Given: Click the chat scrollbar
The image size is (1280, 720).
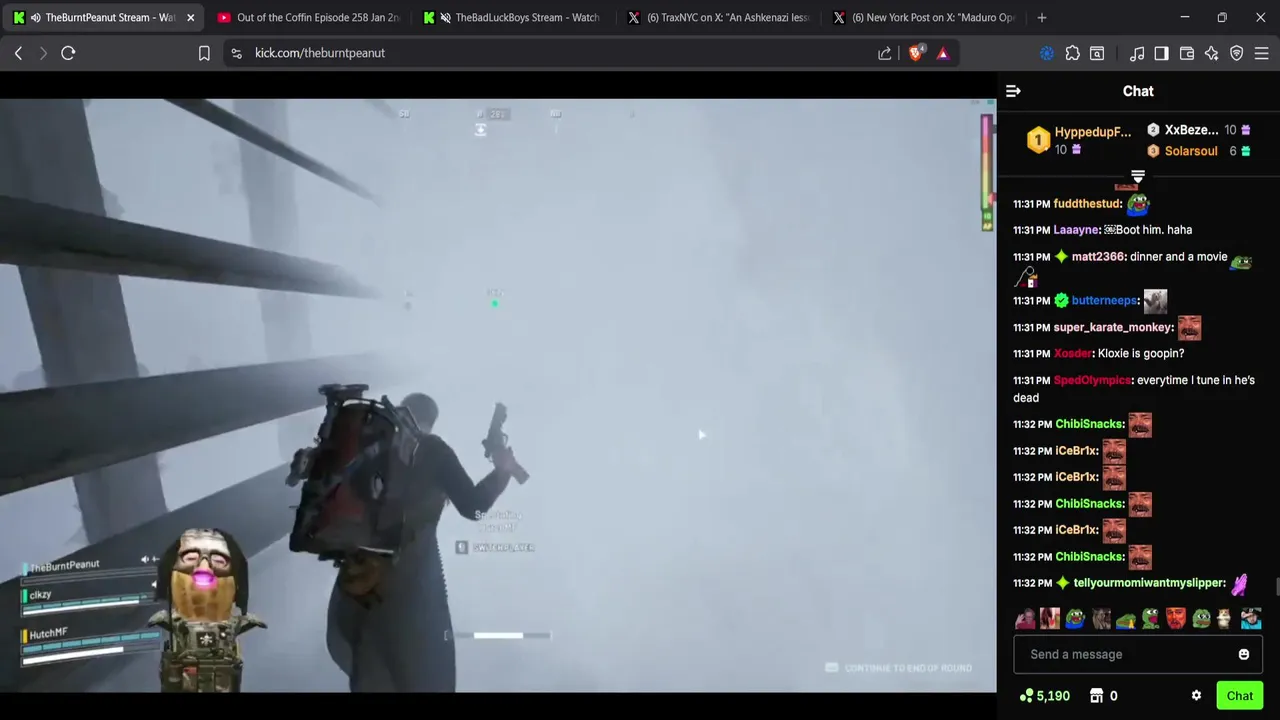Looking at the screenshot, I should 1276,586.
